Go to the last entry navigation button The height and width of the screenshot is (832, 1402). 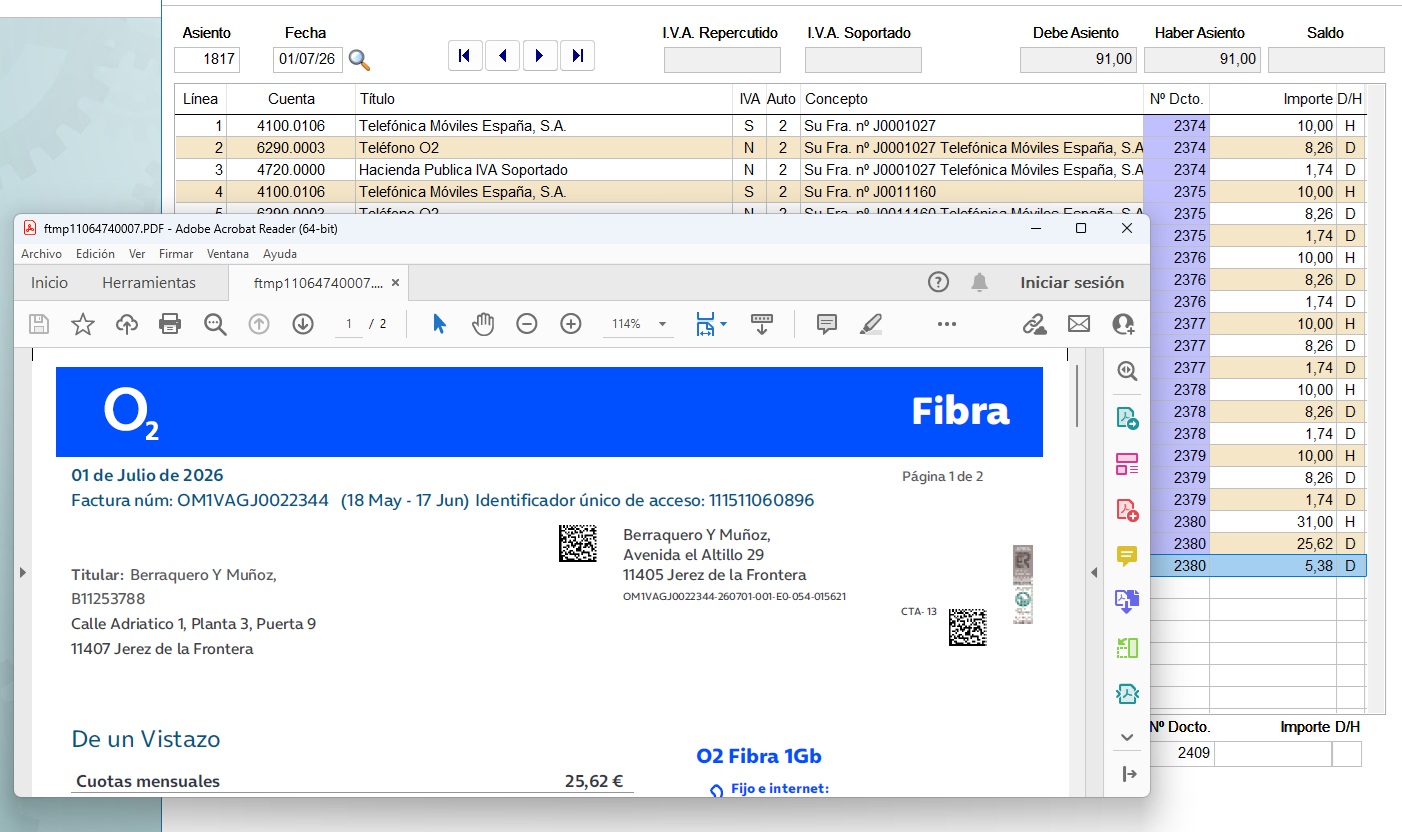(x=577, y=56)
